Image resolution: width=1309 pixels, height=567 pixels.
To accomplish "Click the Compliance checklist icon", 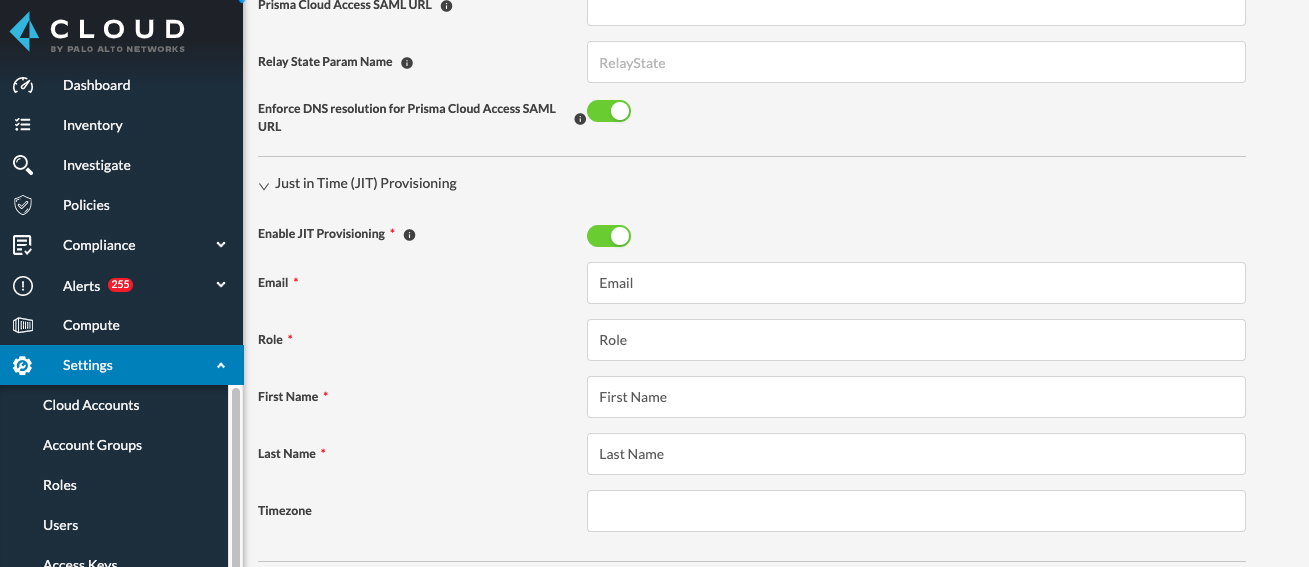I will pos(23,245).
